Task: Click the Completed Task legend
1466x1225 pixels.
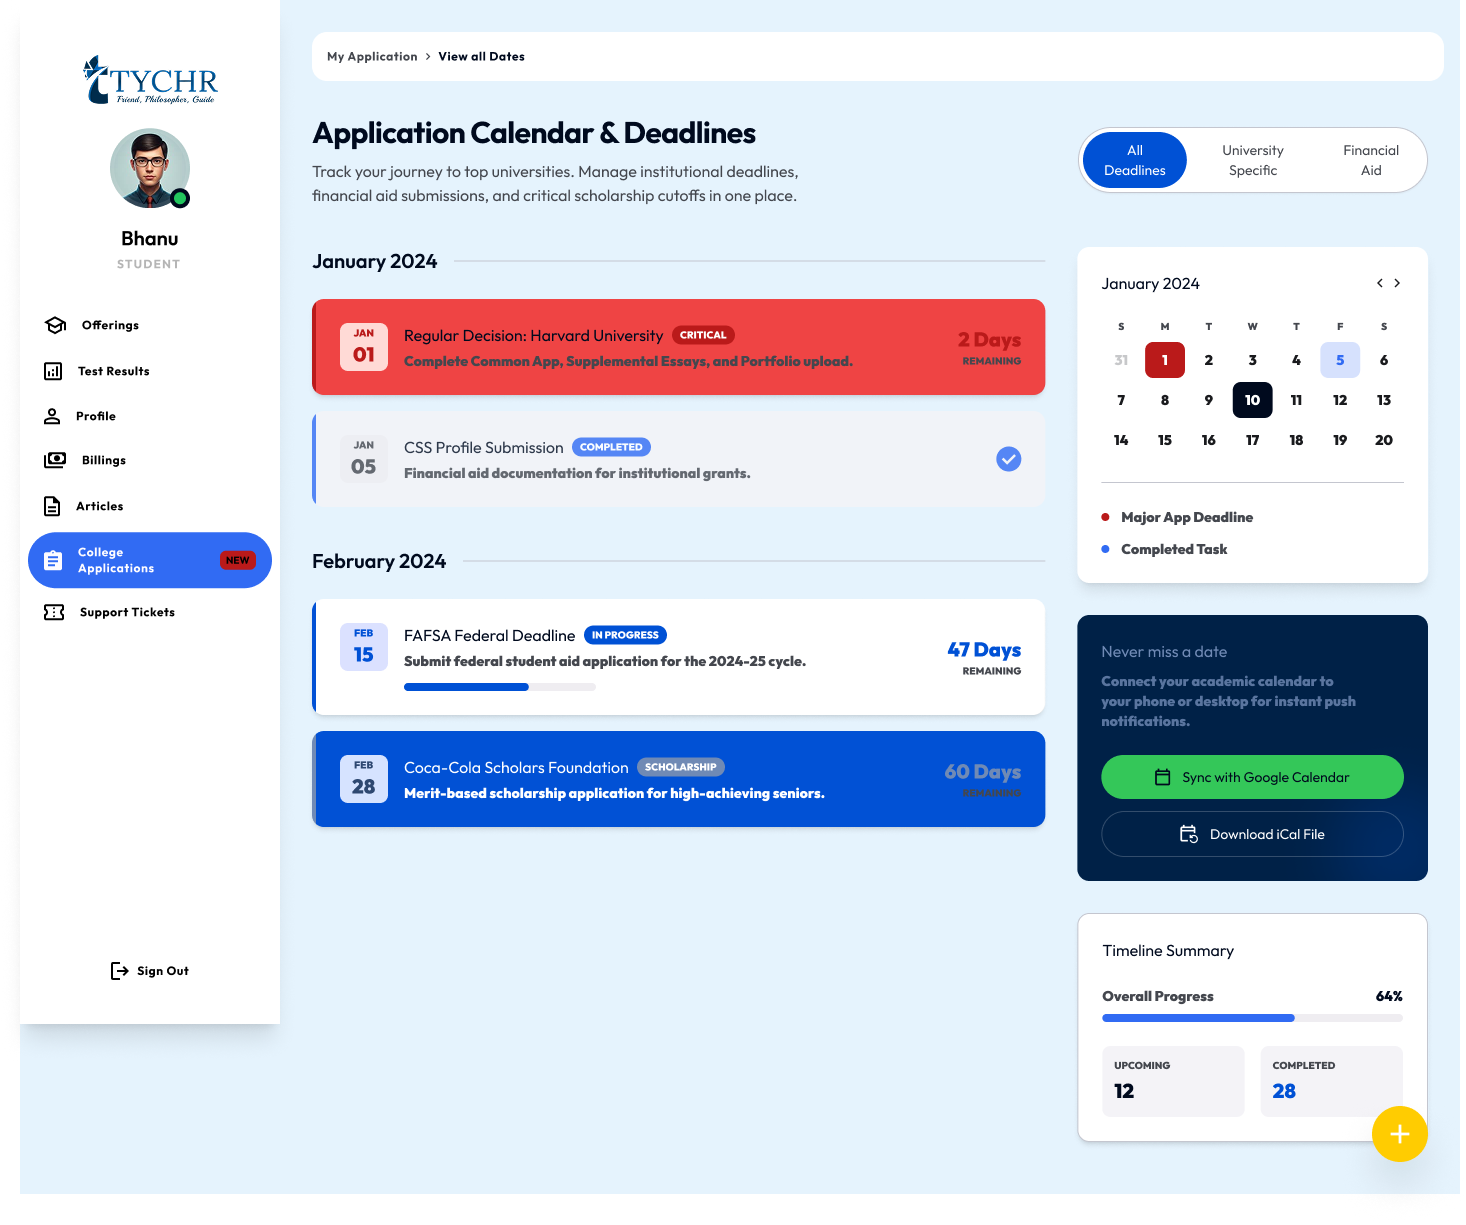Action: [x=1174, y=549]
